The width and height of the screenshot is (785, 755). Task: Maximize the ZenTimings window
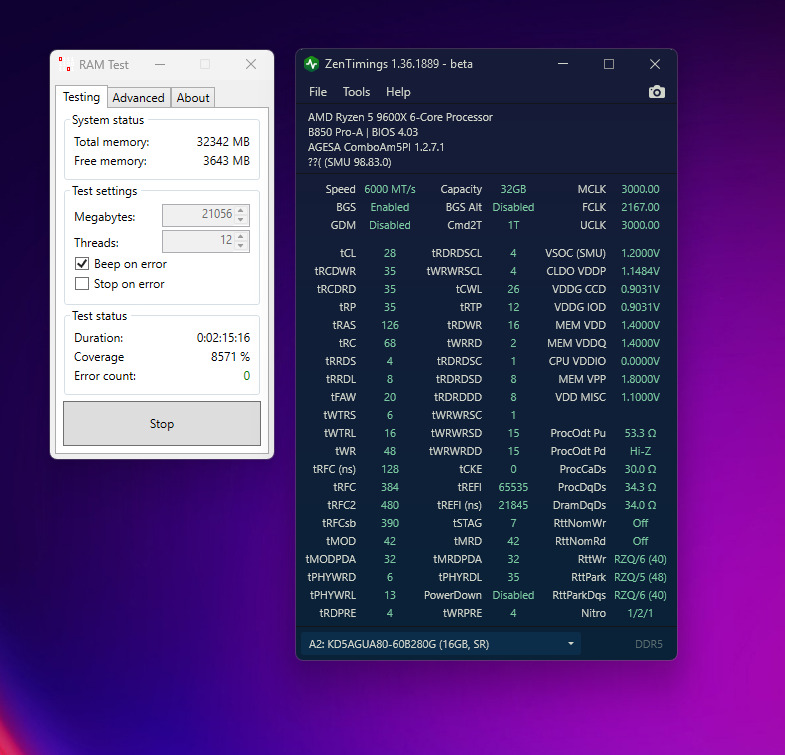[x=609, y=64]
